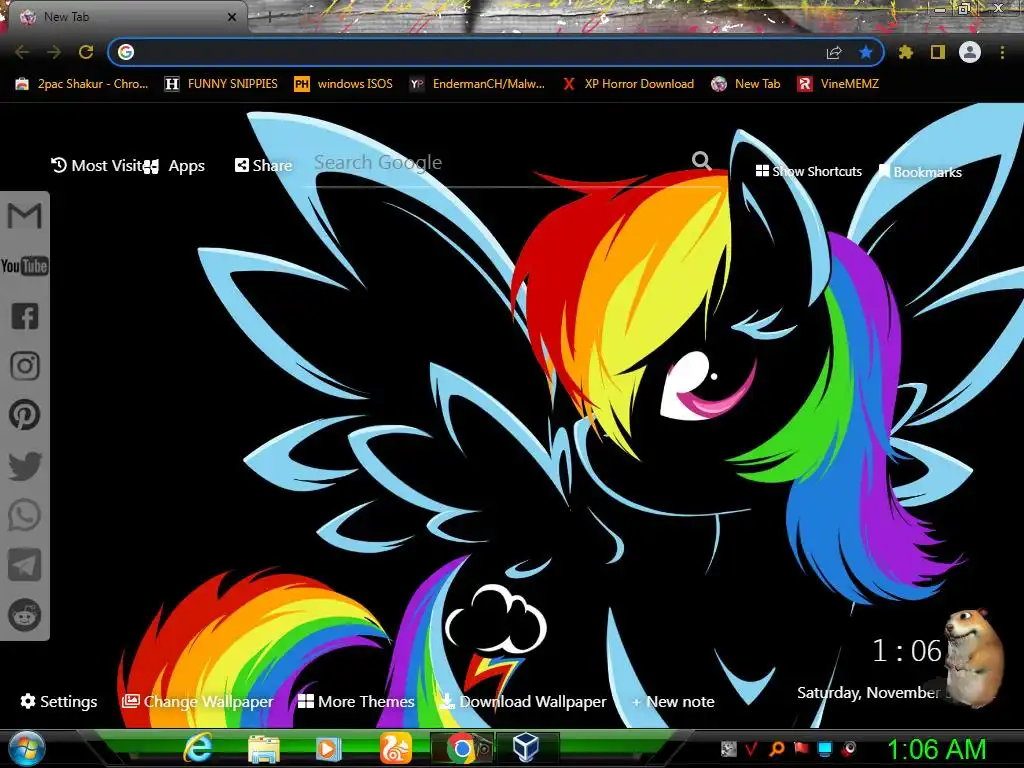Open the Bookmarks menu on the page
The height and width of the screenshot is (768, 1024).
[920, 172]
